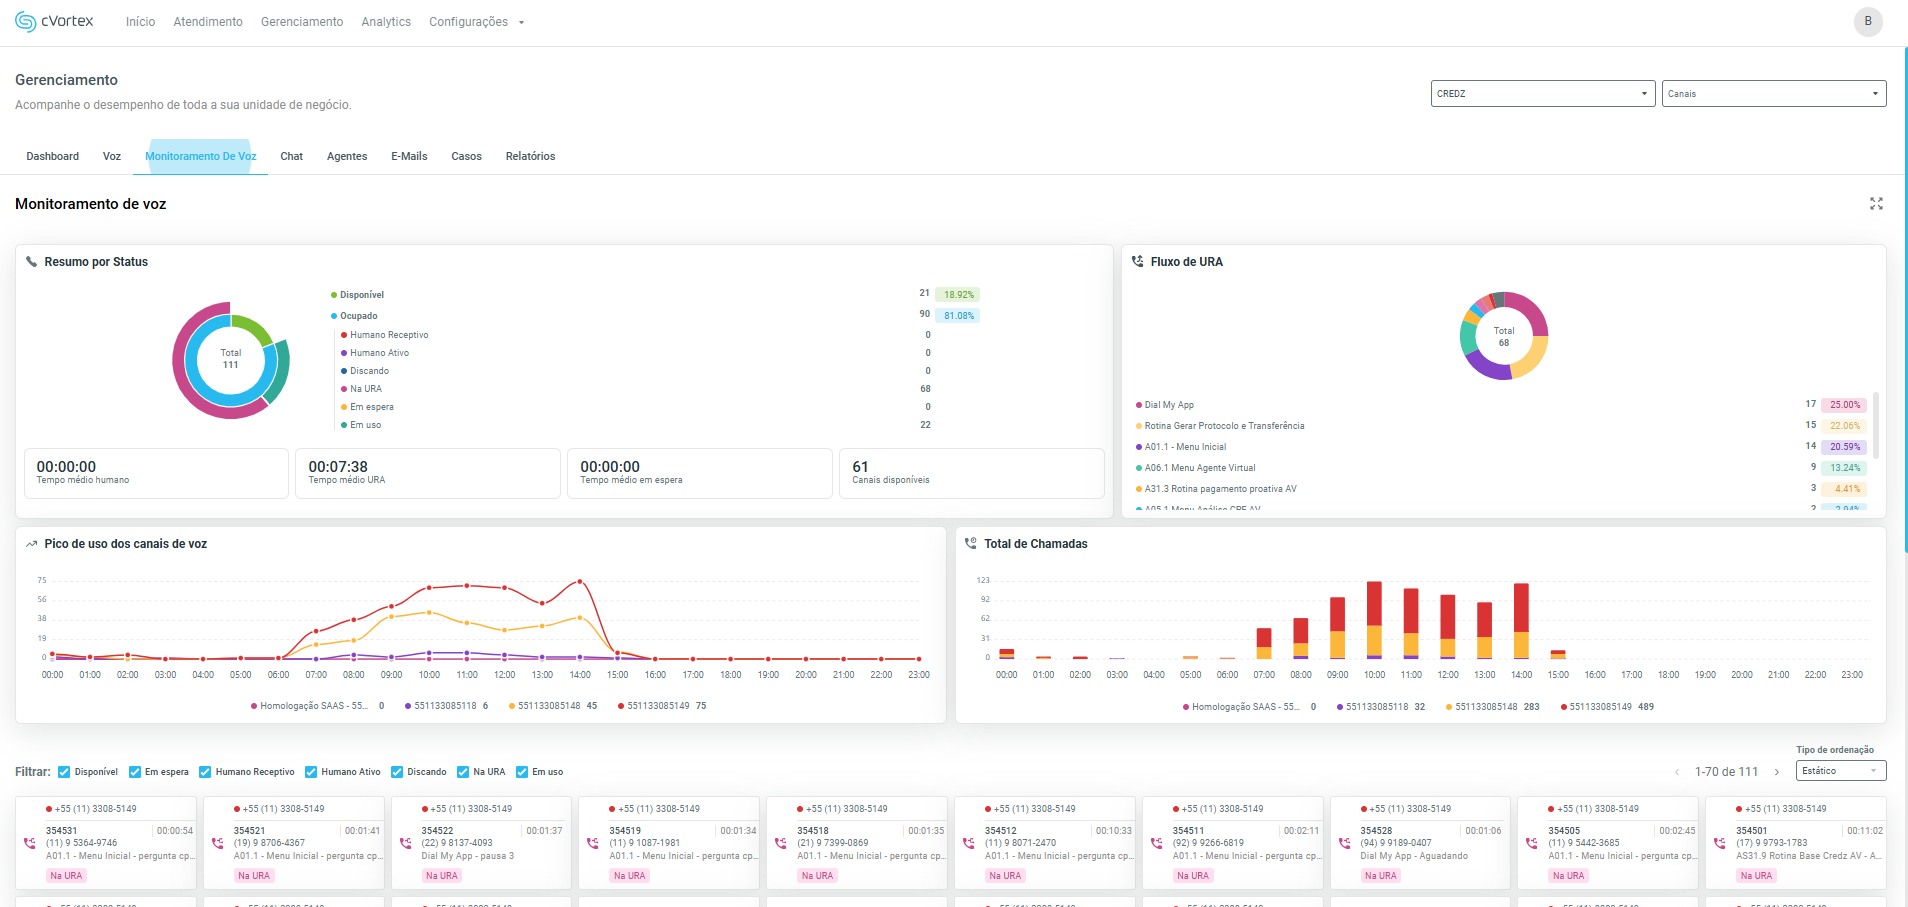Toggle the Na URA filter checkbox

463,772
